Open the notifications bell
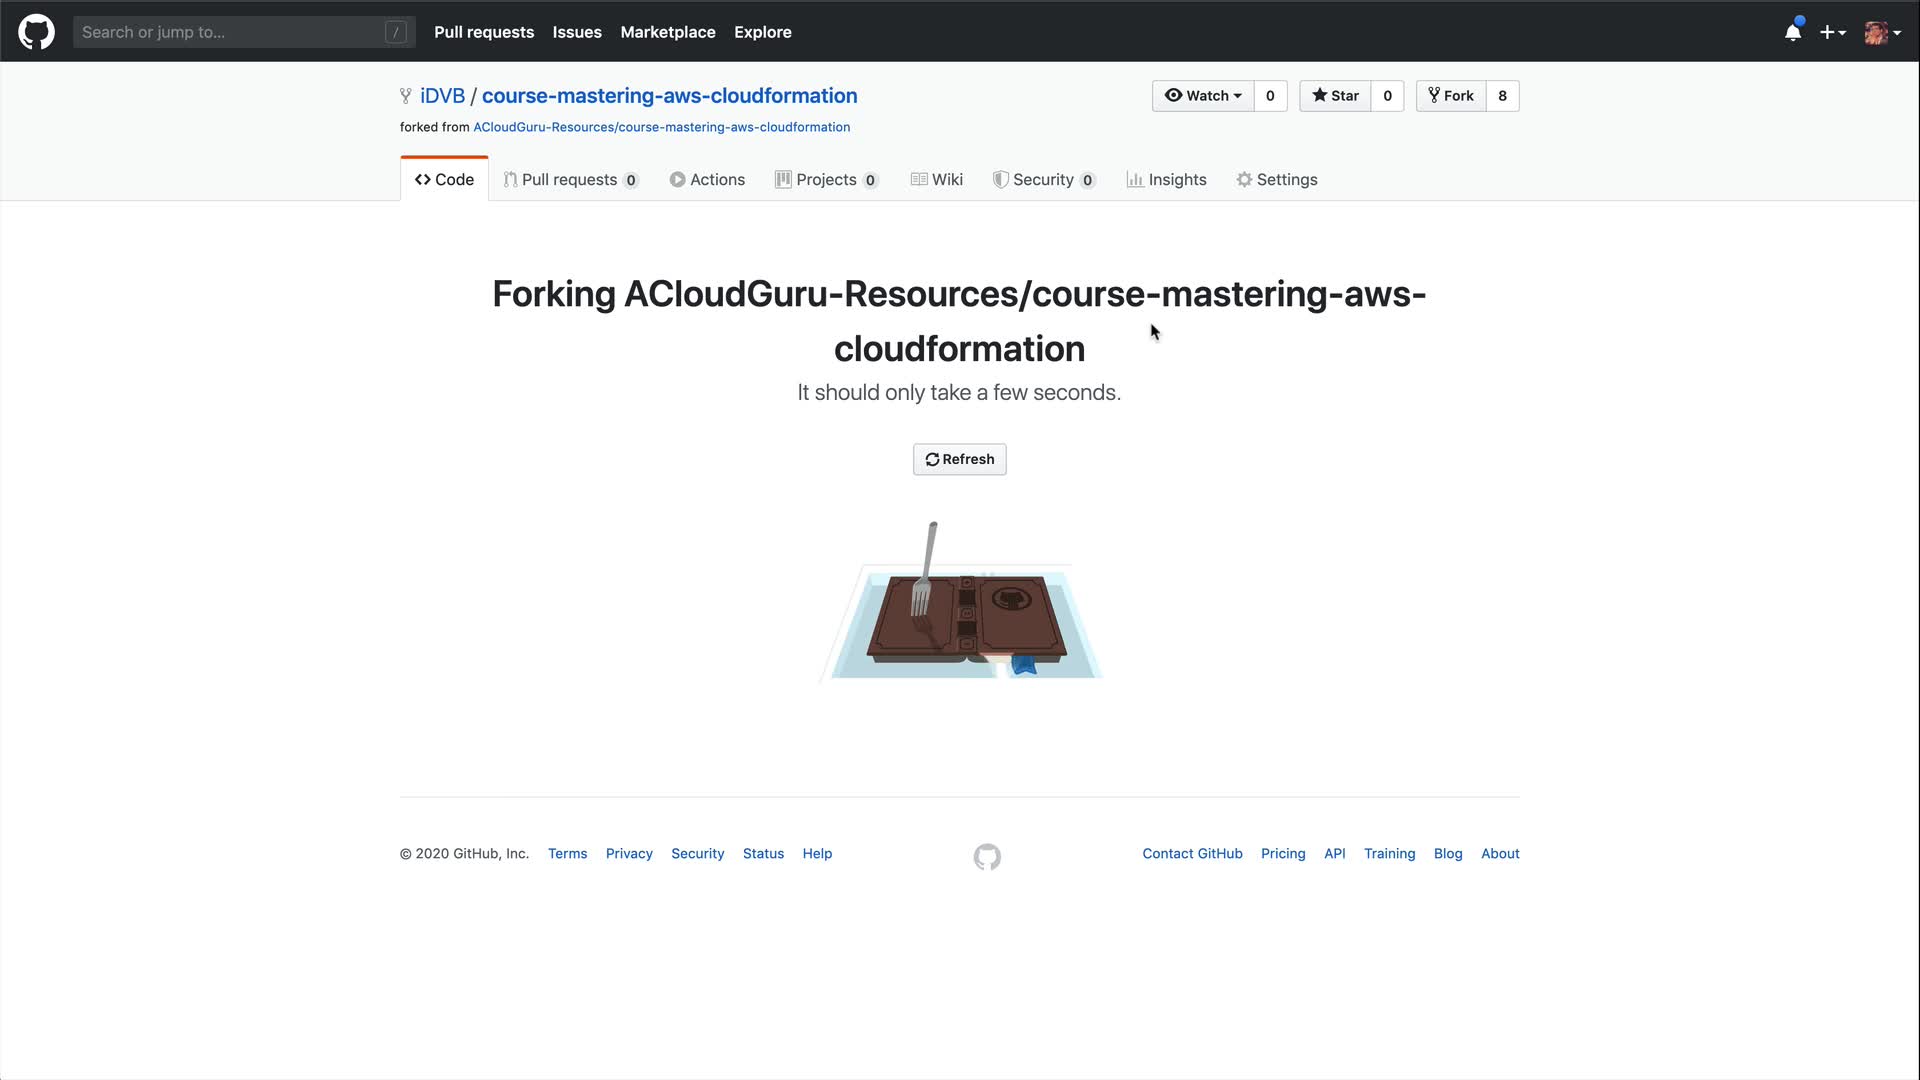Viewport: 1920px width, 1080px height. coord(1792,32)
